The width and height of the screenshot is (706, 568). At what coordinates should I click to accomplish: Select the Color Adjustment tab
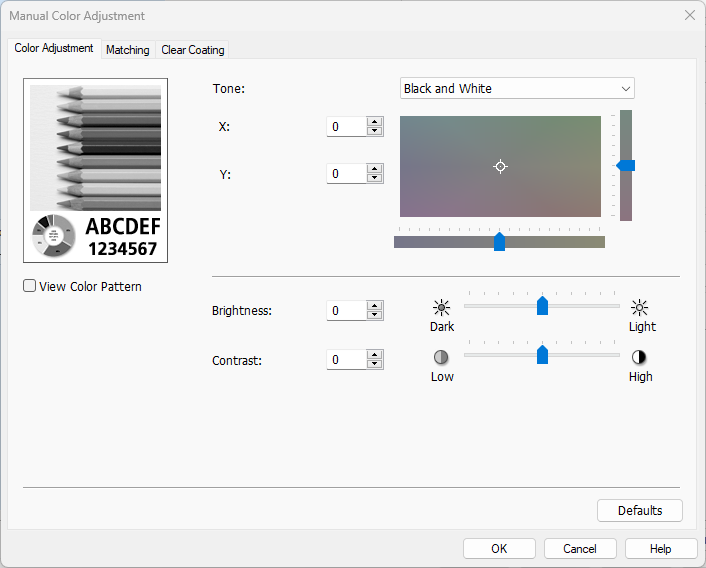(54, 48)
